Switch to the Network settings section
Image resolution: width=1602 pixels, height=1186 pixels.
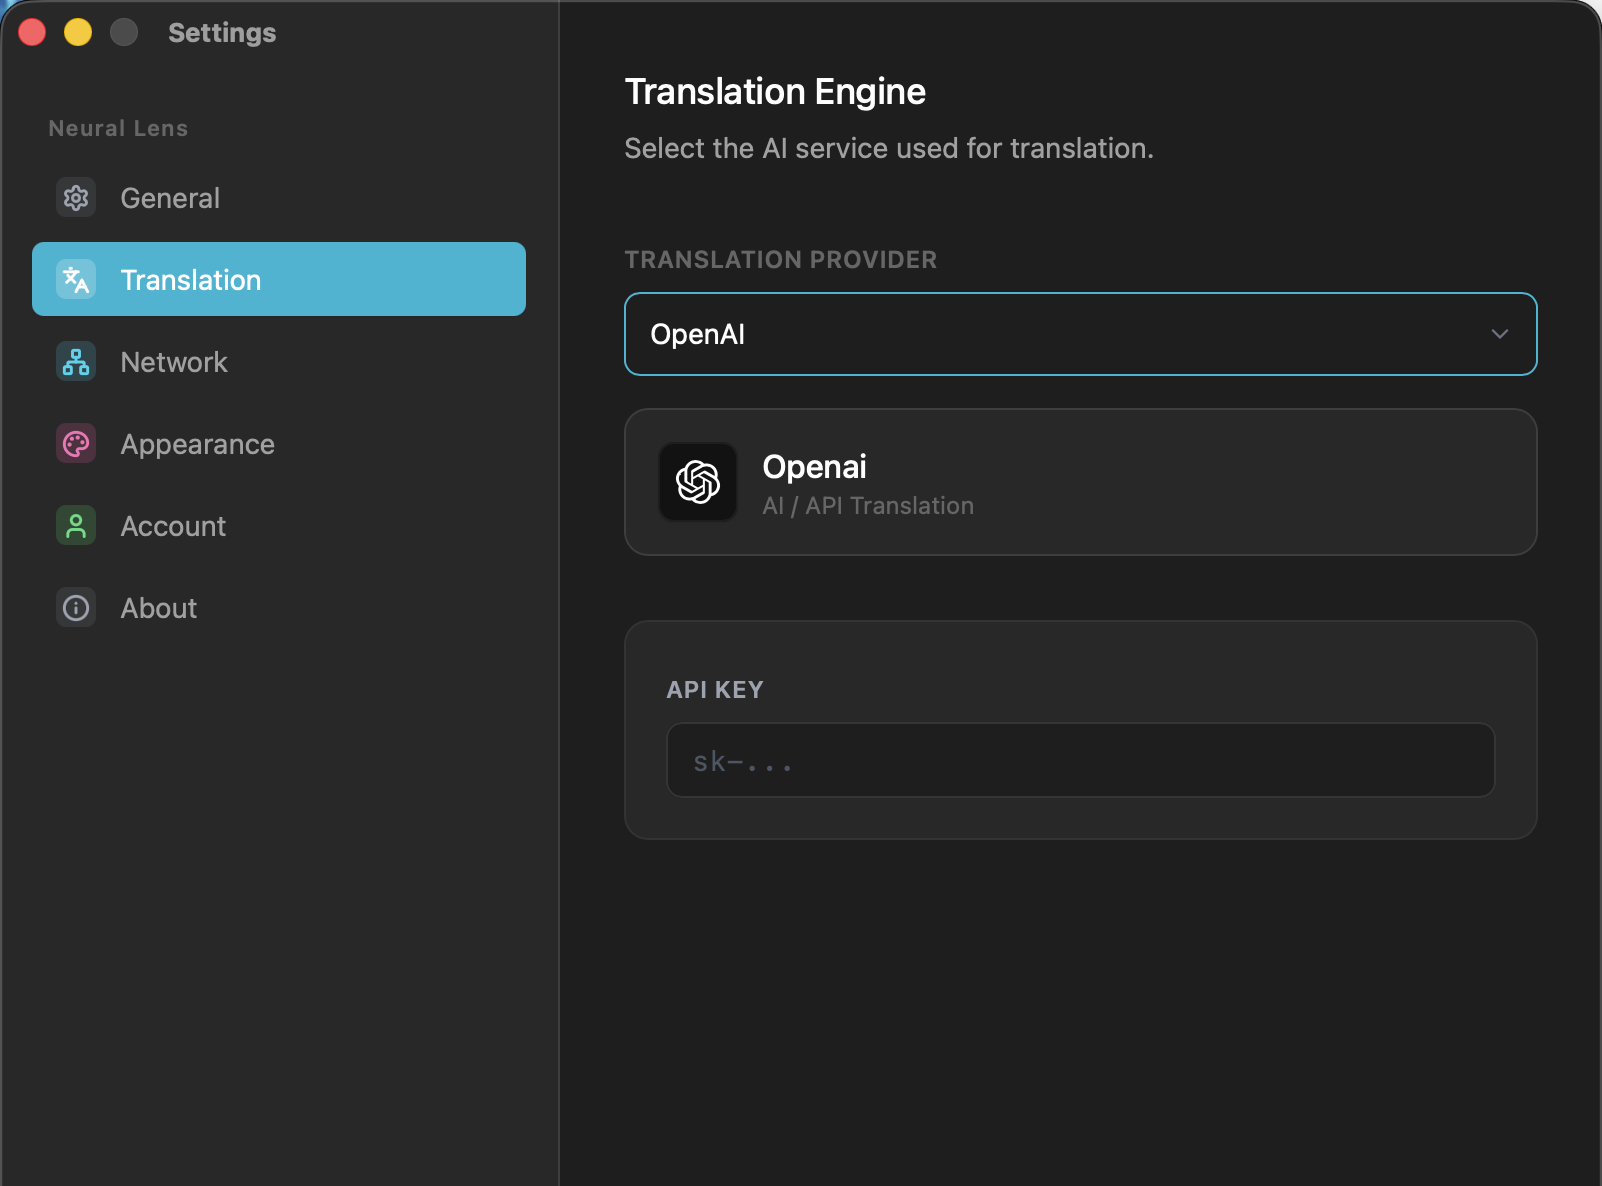[174, 362]
